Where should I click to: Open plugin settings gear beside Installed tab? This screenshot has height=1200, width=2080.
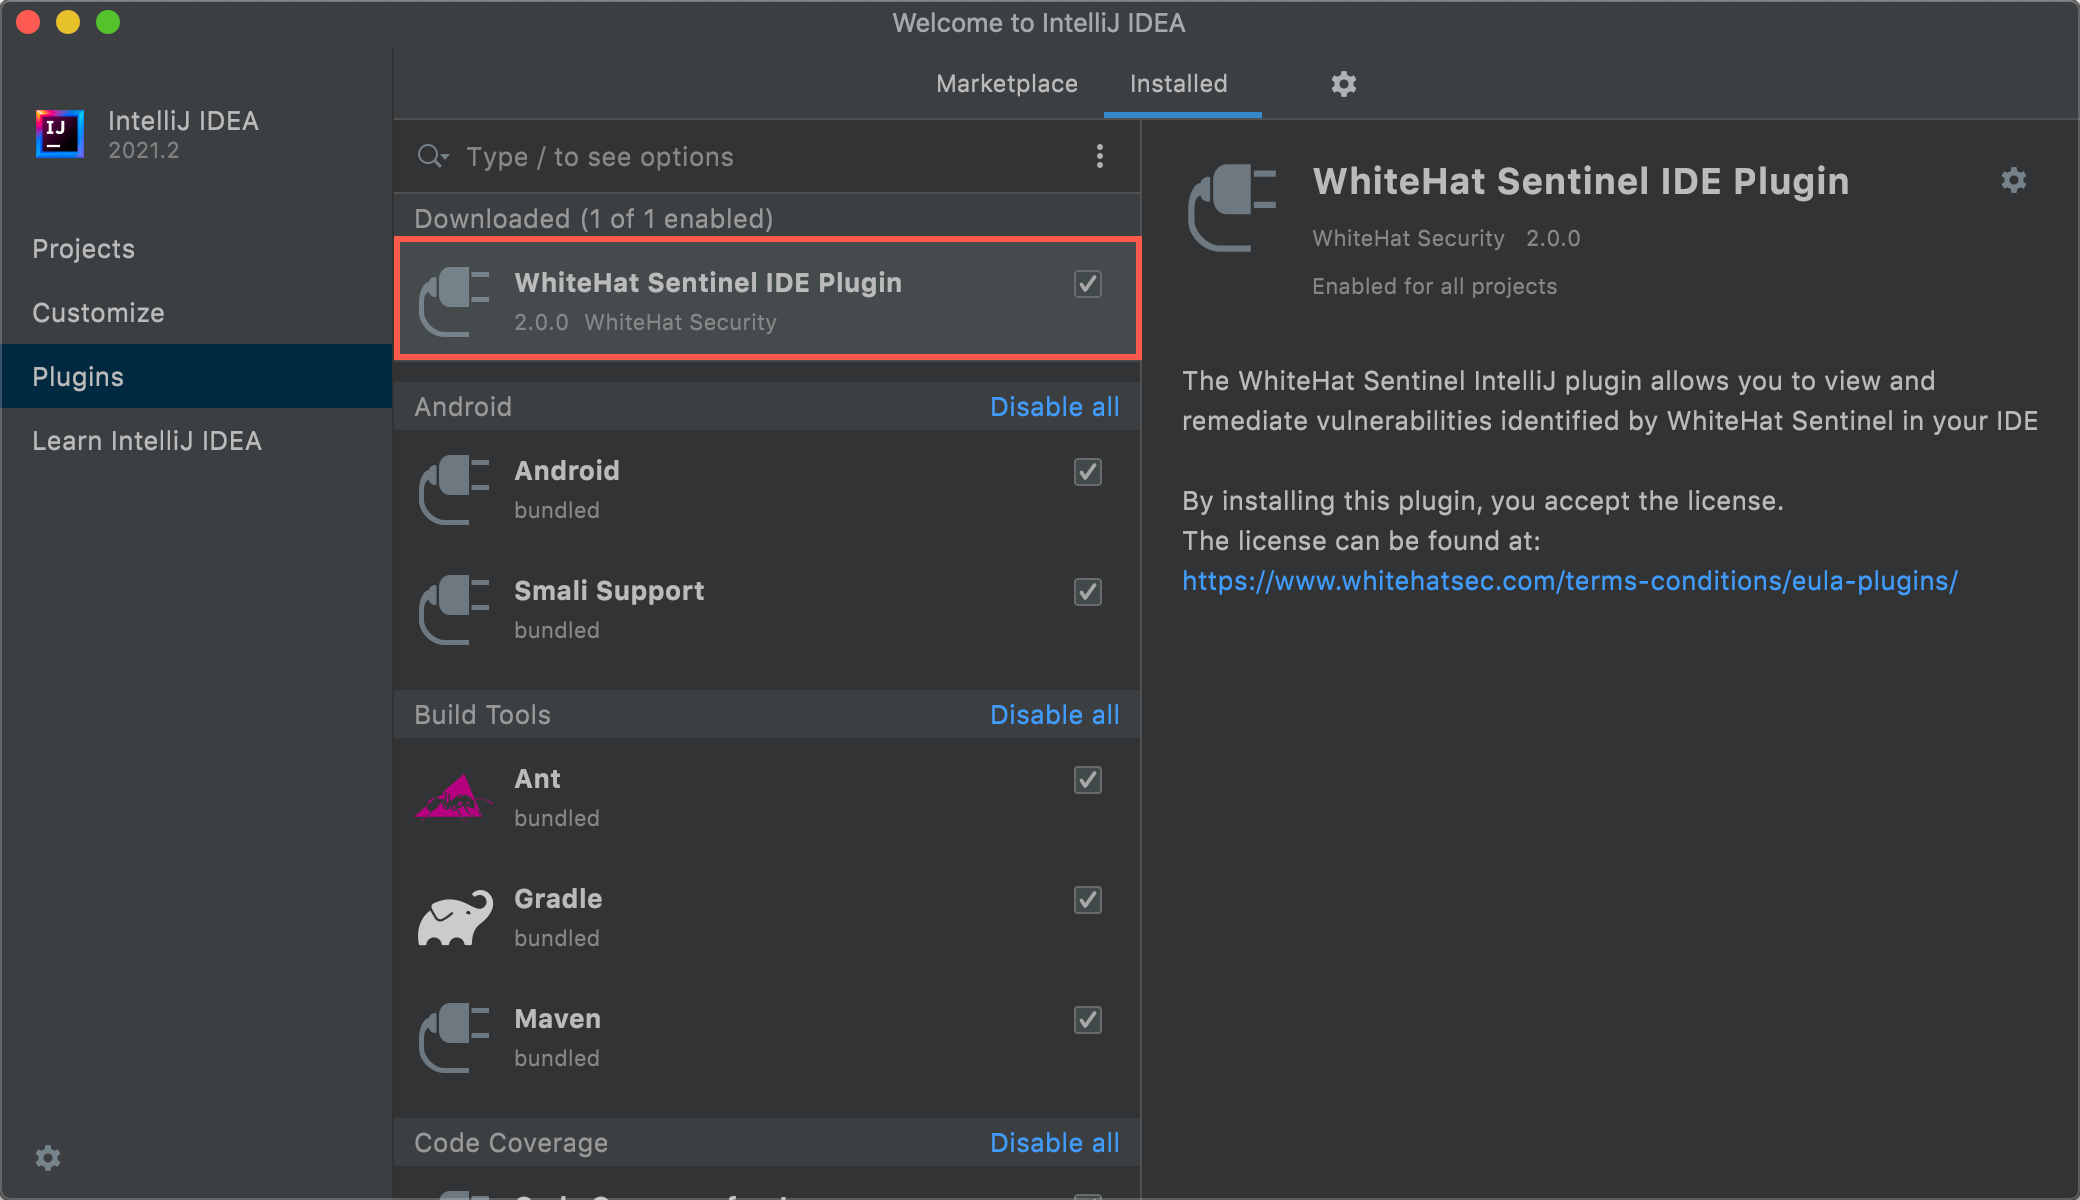pyautogui.click(x=1343, y=84)
